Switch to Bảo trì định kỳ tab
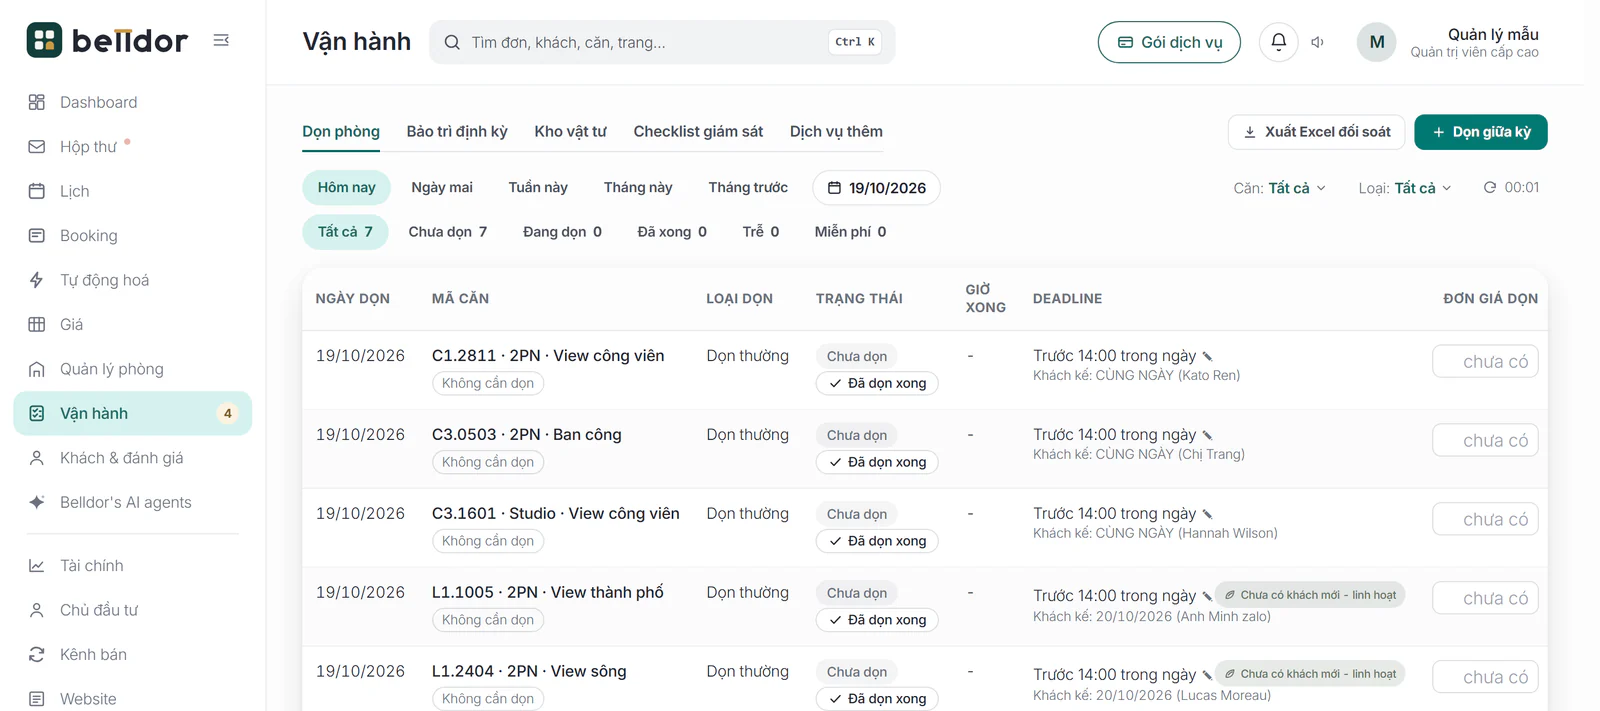Image resolution: width=1600 pixels, height=711 pixels. pyautogui.click(x=457, y=132)
